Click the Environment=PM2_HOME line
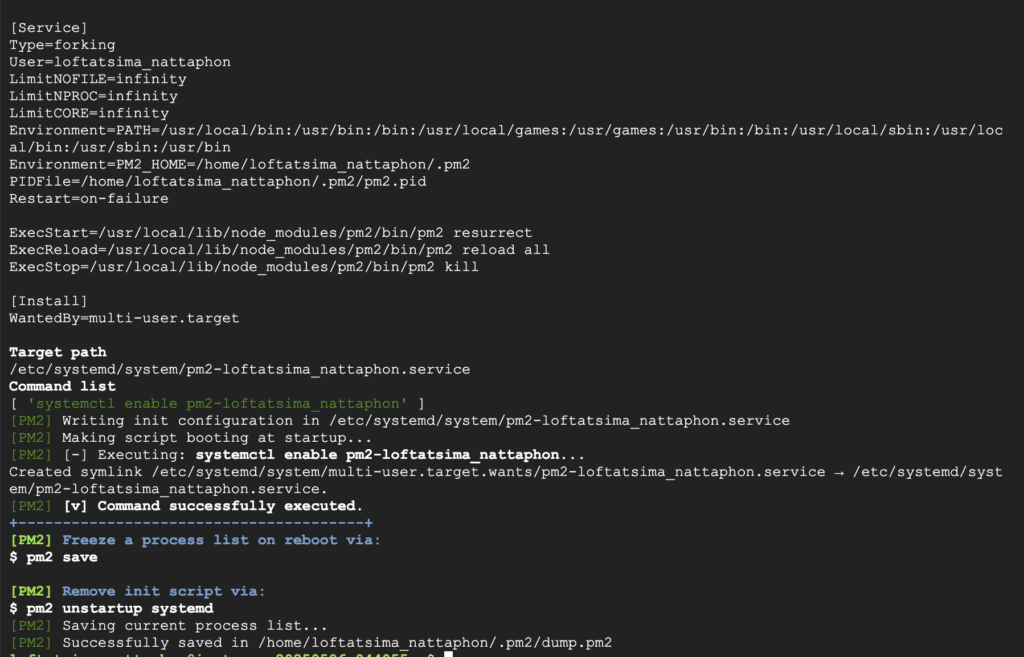The height and width of the screenshot is (657, 1024). point(239,165)
